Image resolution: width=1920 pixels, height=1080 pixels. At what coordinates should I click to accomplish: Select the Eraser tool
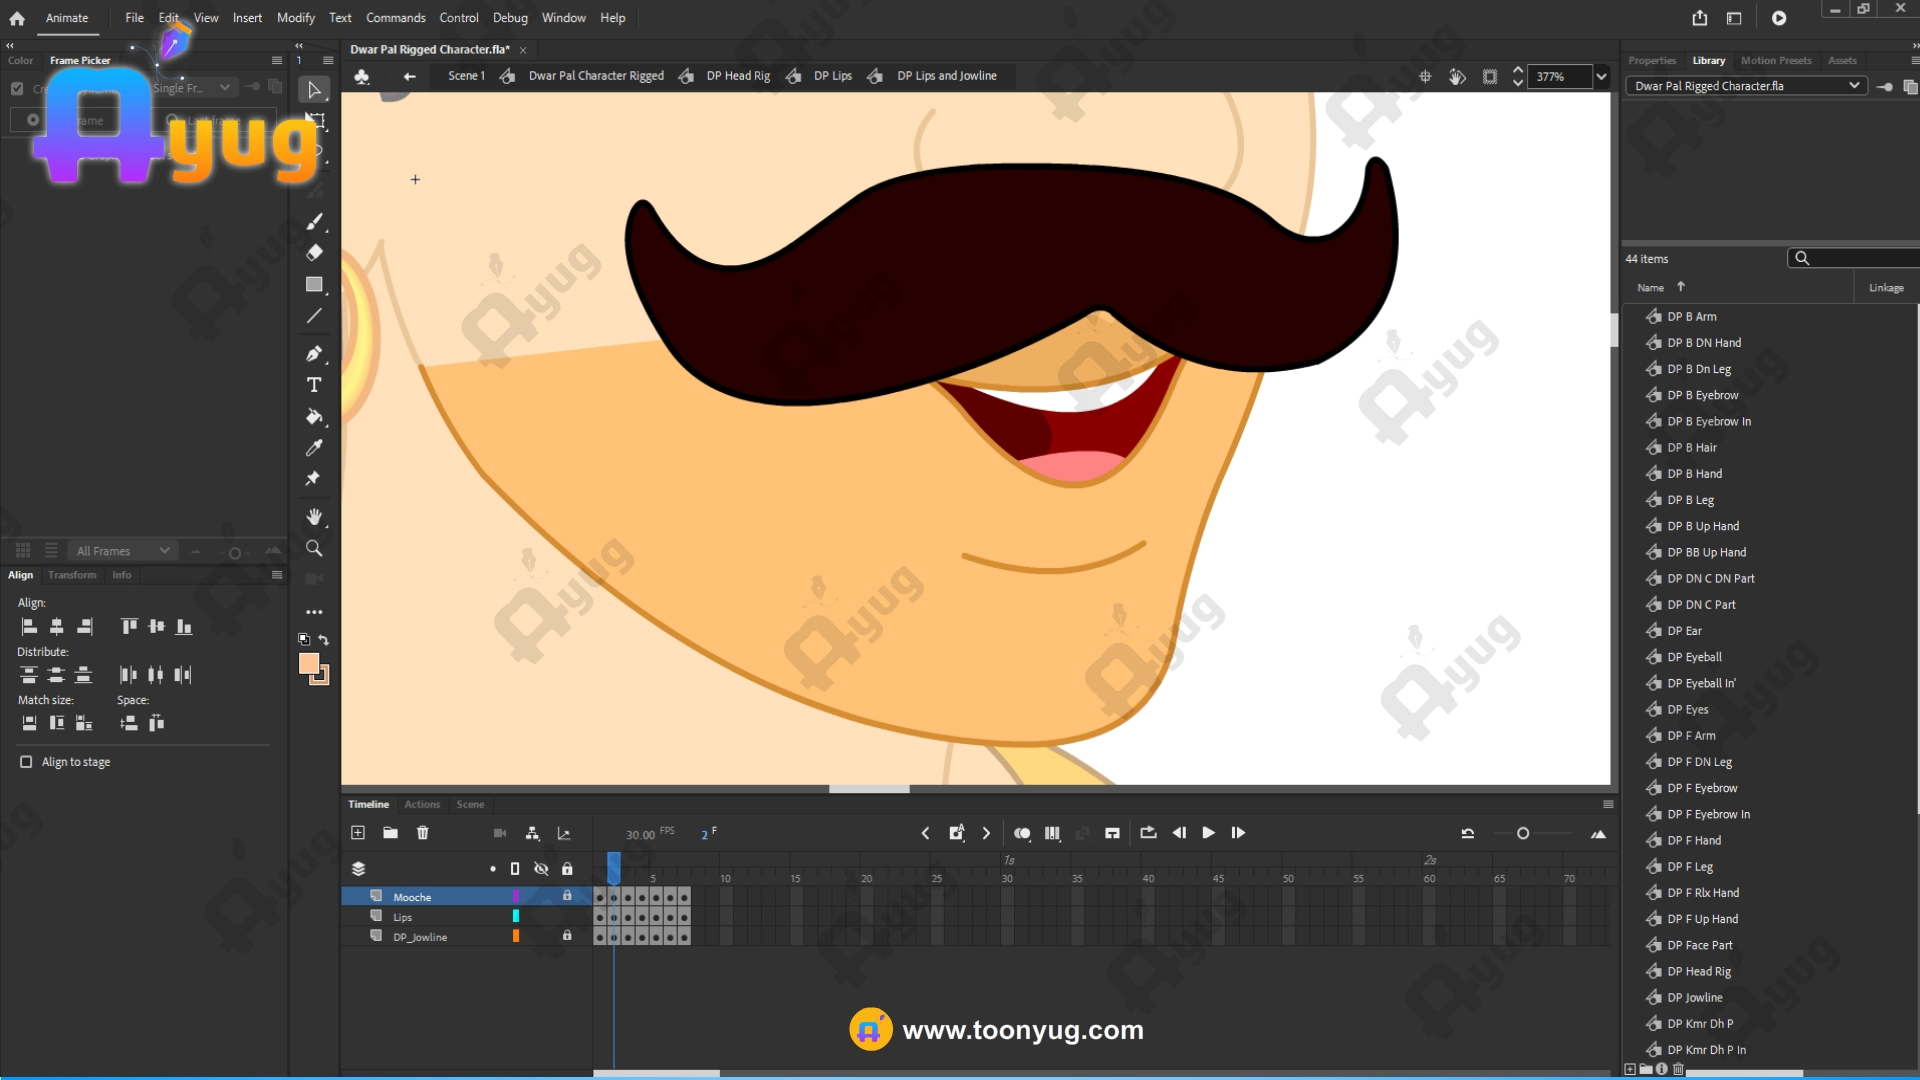point(314,253)
